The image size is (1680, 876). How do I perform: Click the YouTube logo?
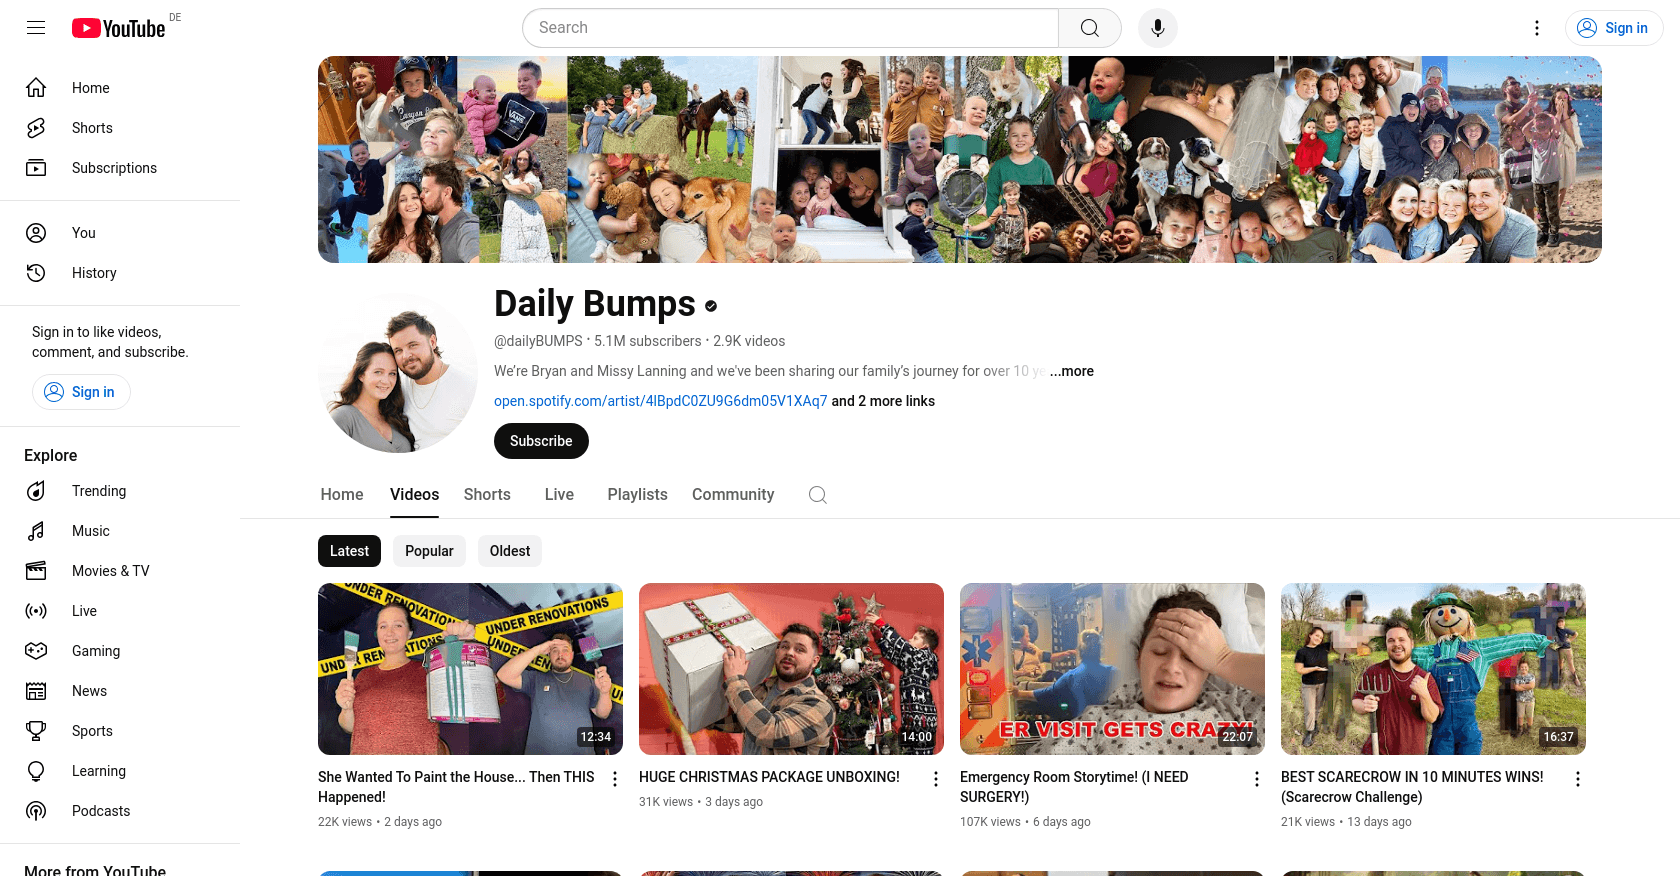click(118, 28)
